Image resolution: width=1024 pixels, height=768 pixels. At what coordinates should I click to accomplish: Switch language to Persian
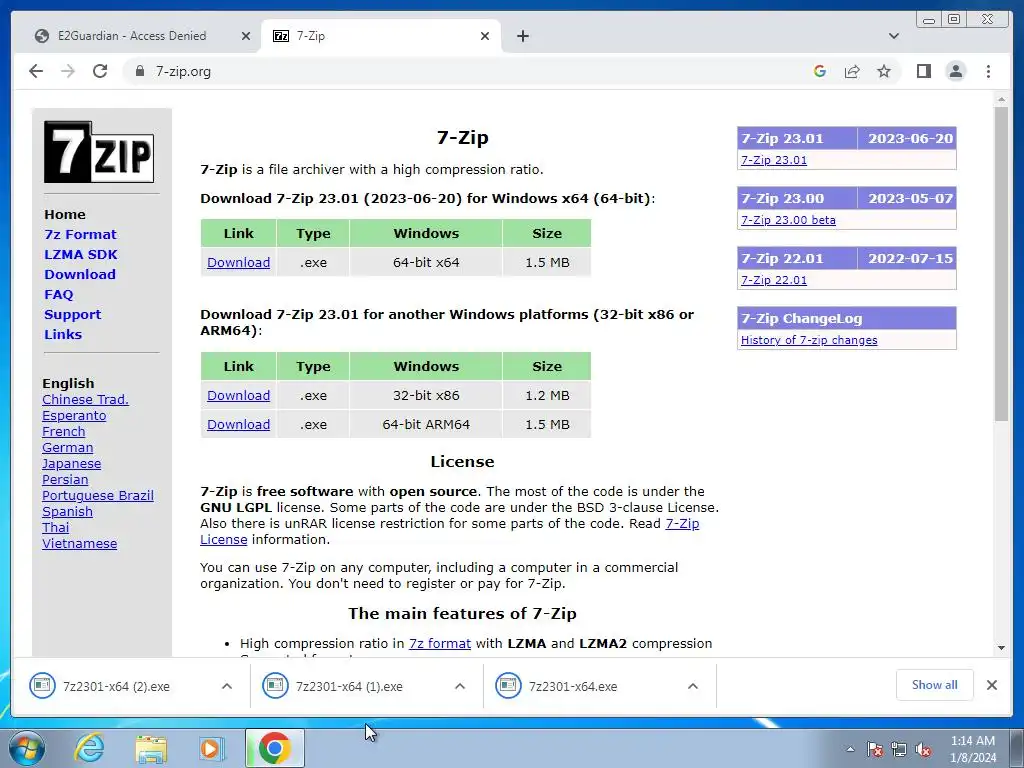tap(65, 479)
